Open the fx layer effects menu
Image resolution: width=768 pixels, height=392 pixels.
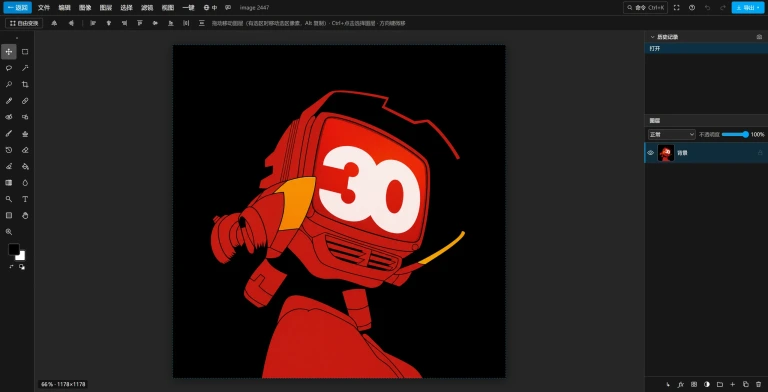click(x=681, y=385)
